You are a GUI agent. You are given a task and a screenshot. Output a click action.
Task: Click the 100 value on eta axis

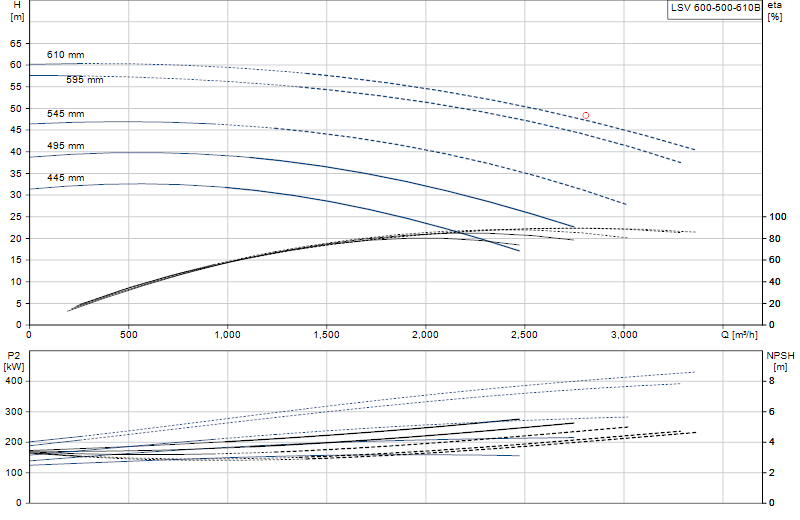pos(778,217)
